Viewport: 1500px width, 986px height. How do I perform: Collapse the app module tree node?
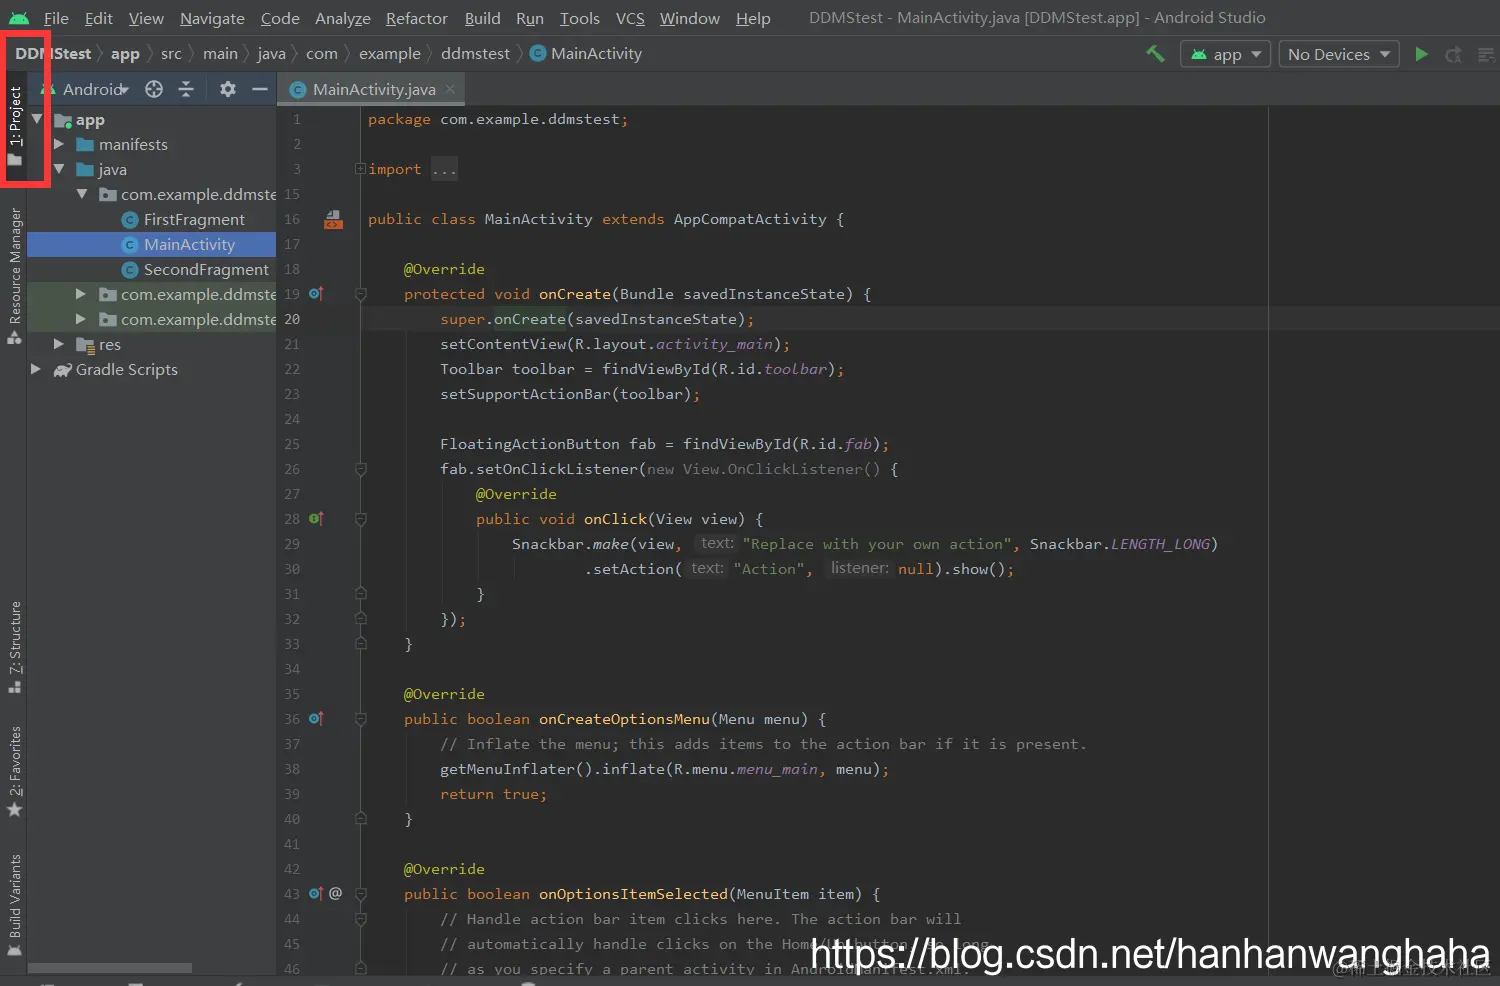[x=37, y=119]
